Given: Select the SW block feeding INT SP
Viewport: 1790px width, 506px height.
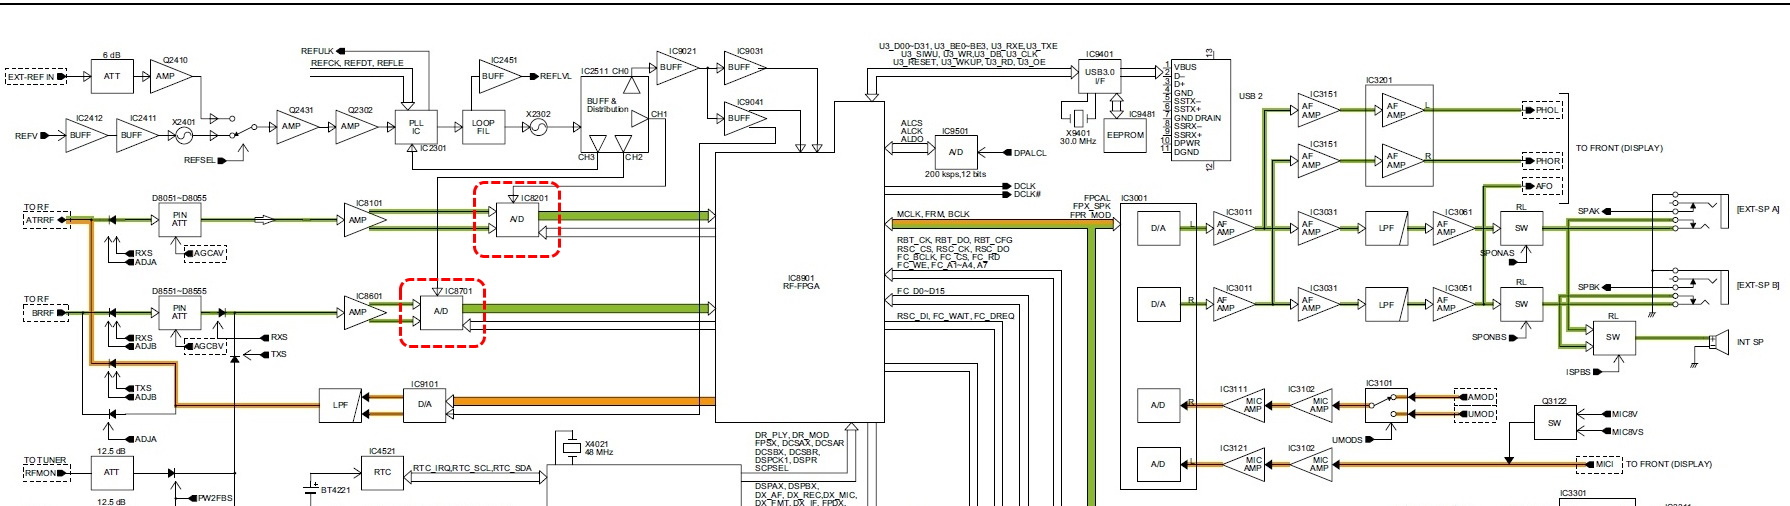Looking at the screenshot, I should 1612,337.
